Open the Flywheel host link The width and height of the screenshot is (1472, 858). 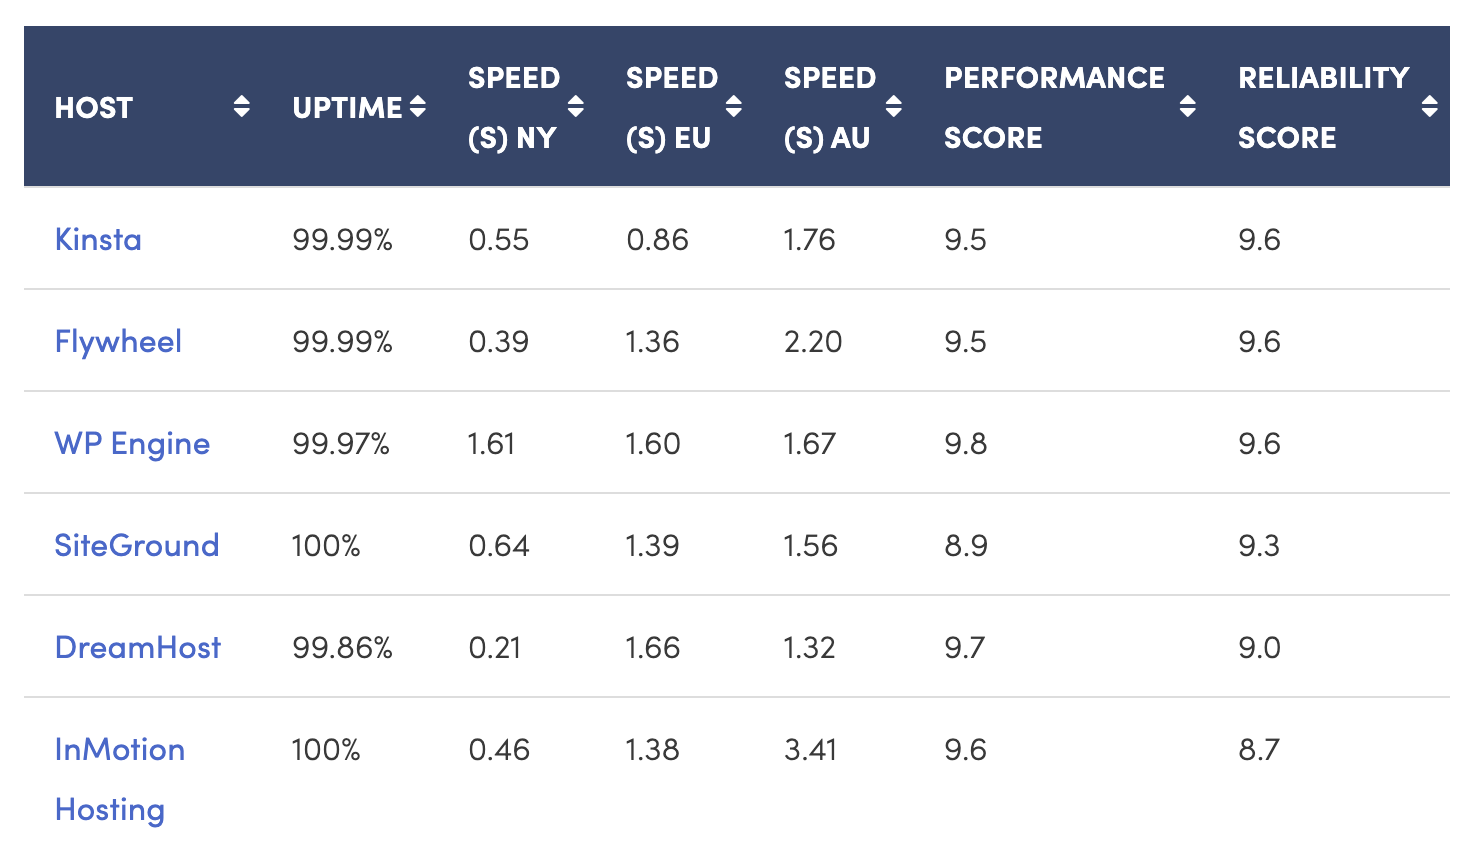coord(118,341)
